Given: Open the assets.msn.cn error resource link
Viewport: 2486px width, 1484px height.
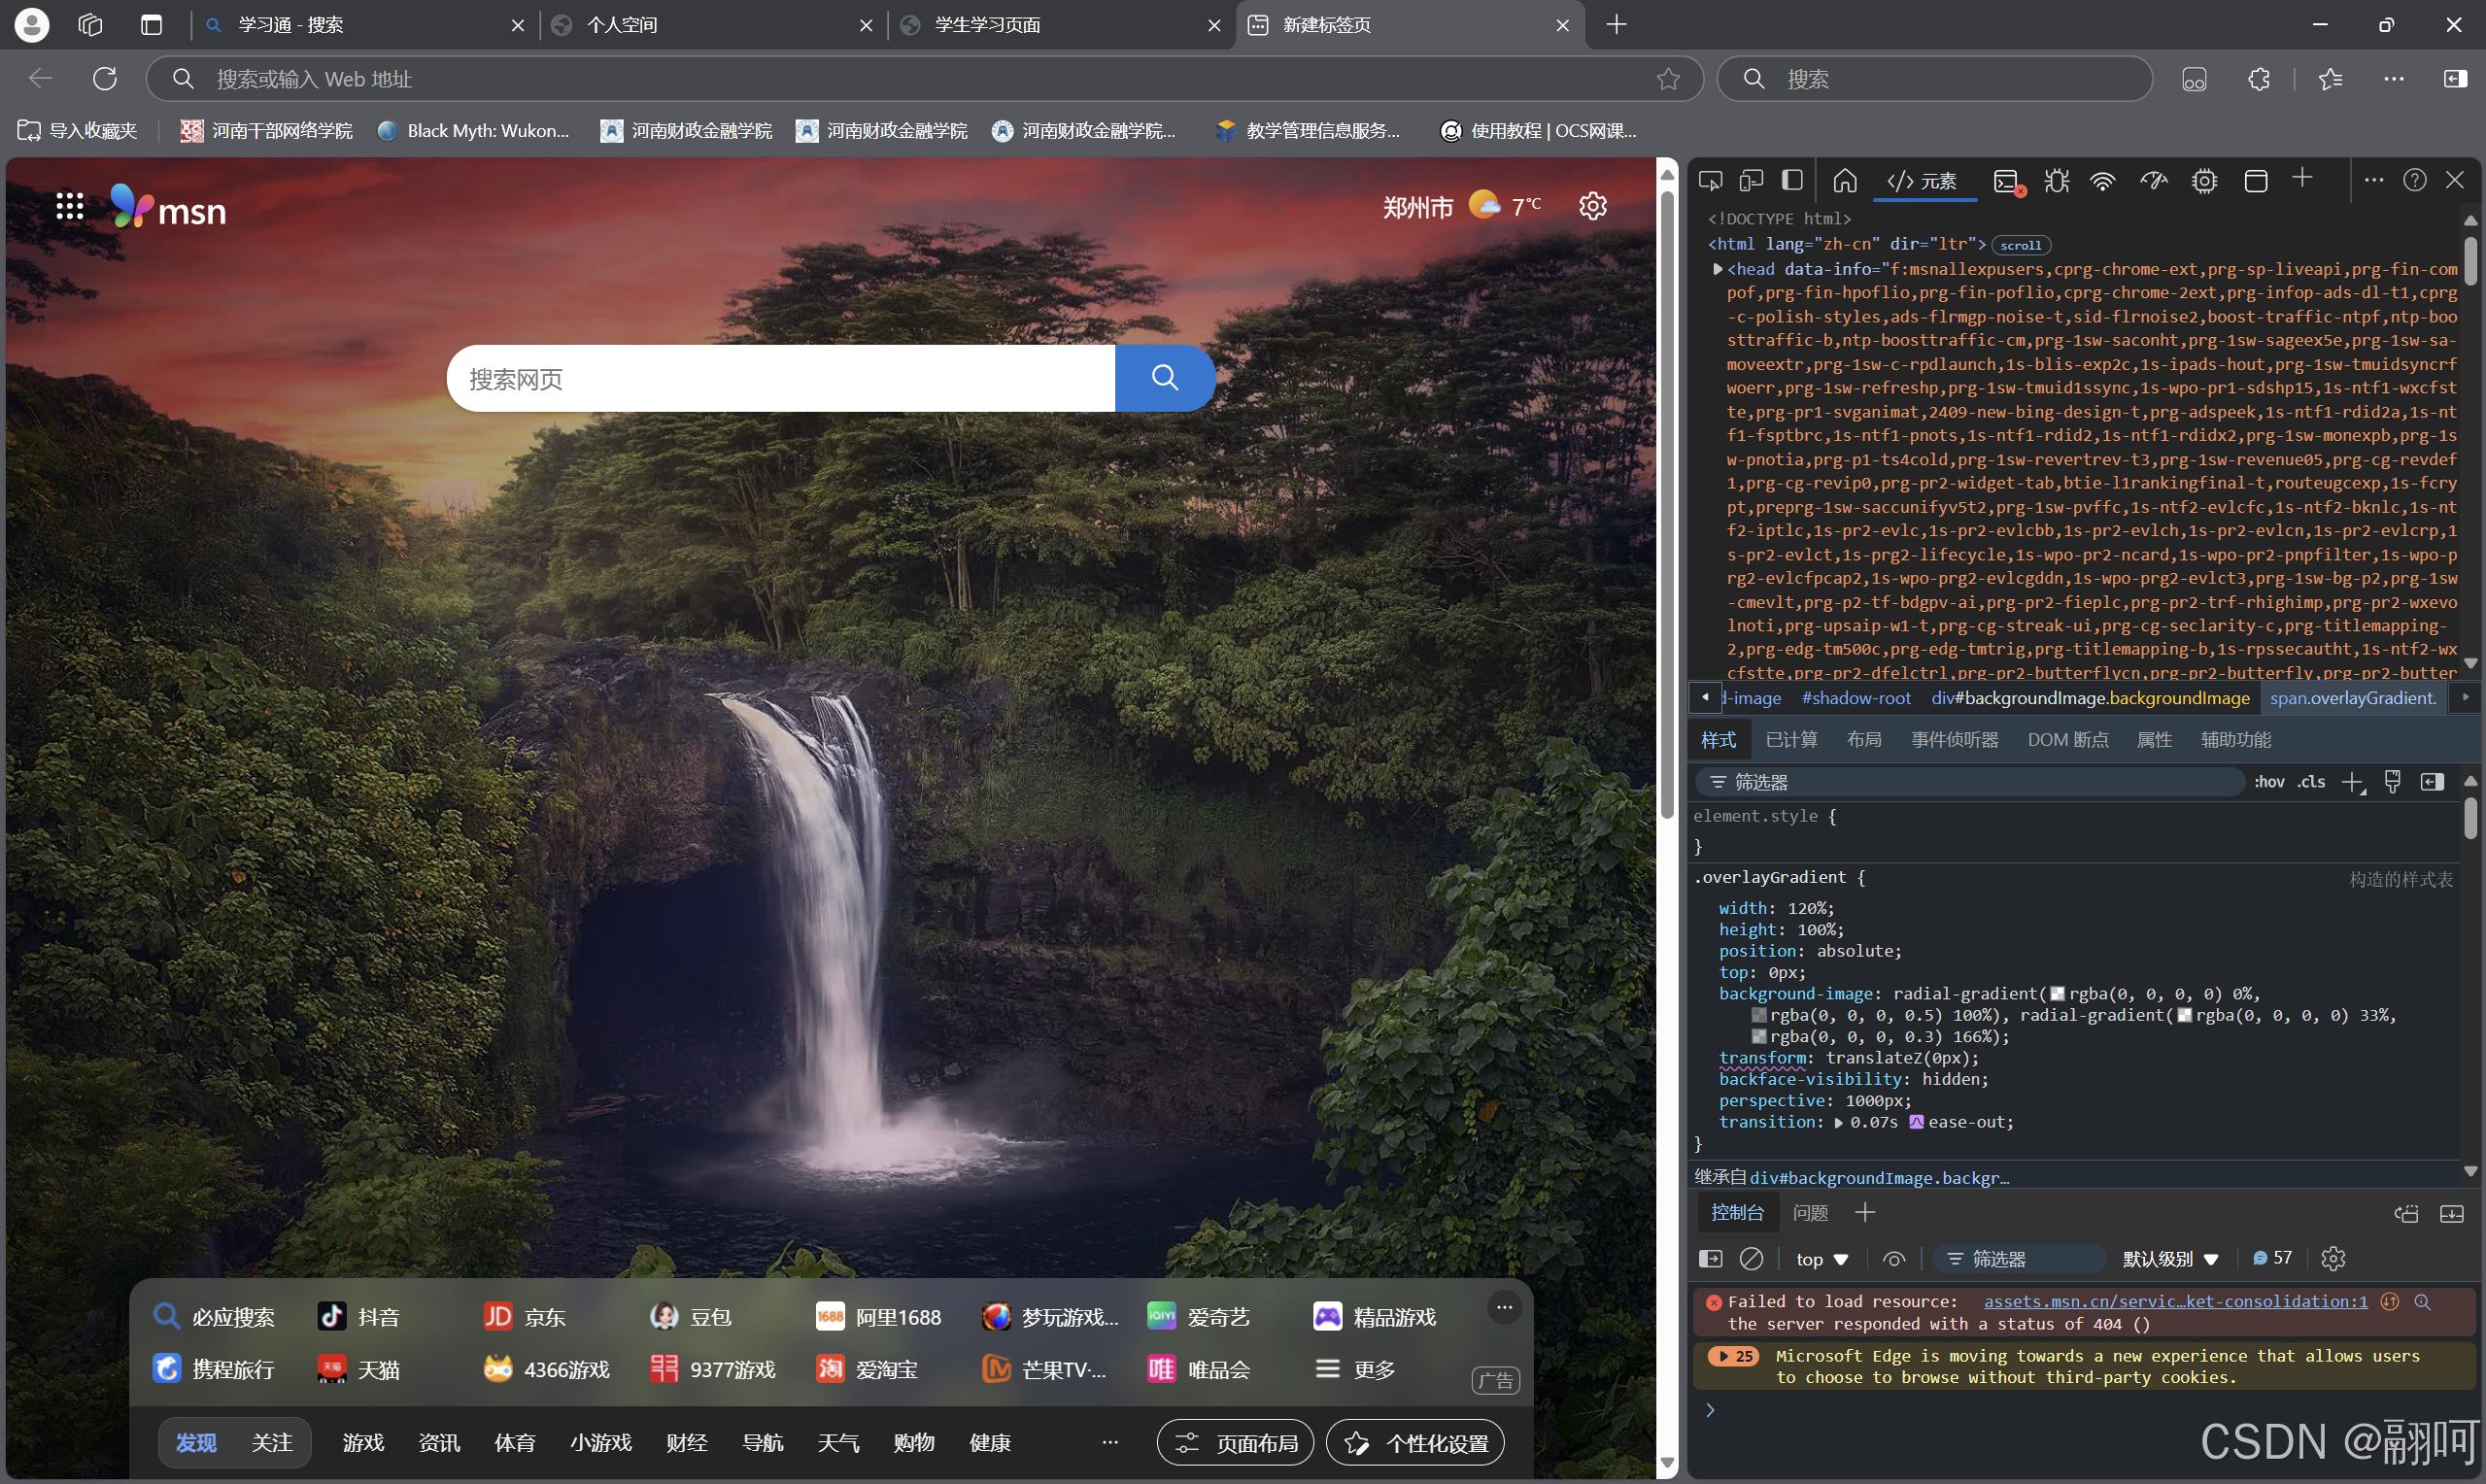Looking at the screenshot, I should click(x=2175, y=1301).
